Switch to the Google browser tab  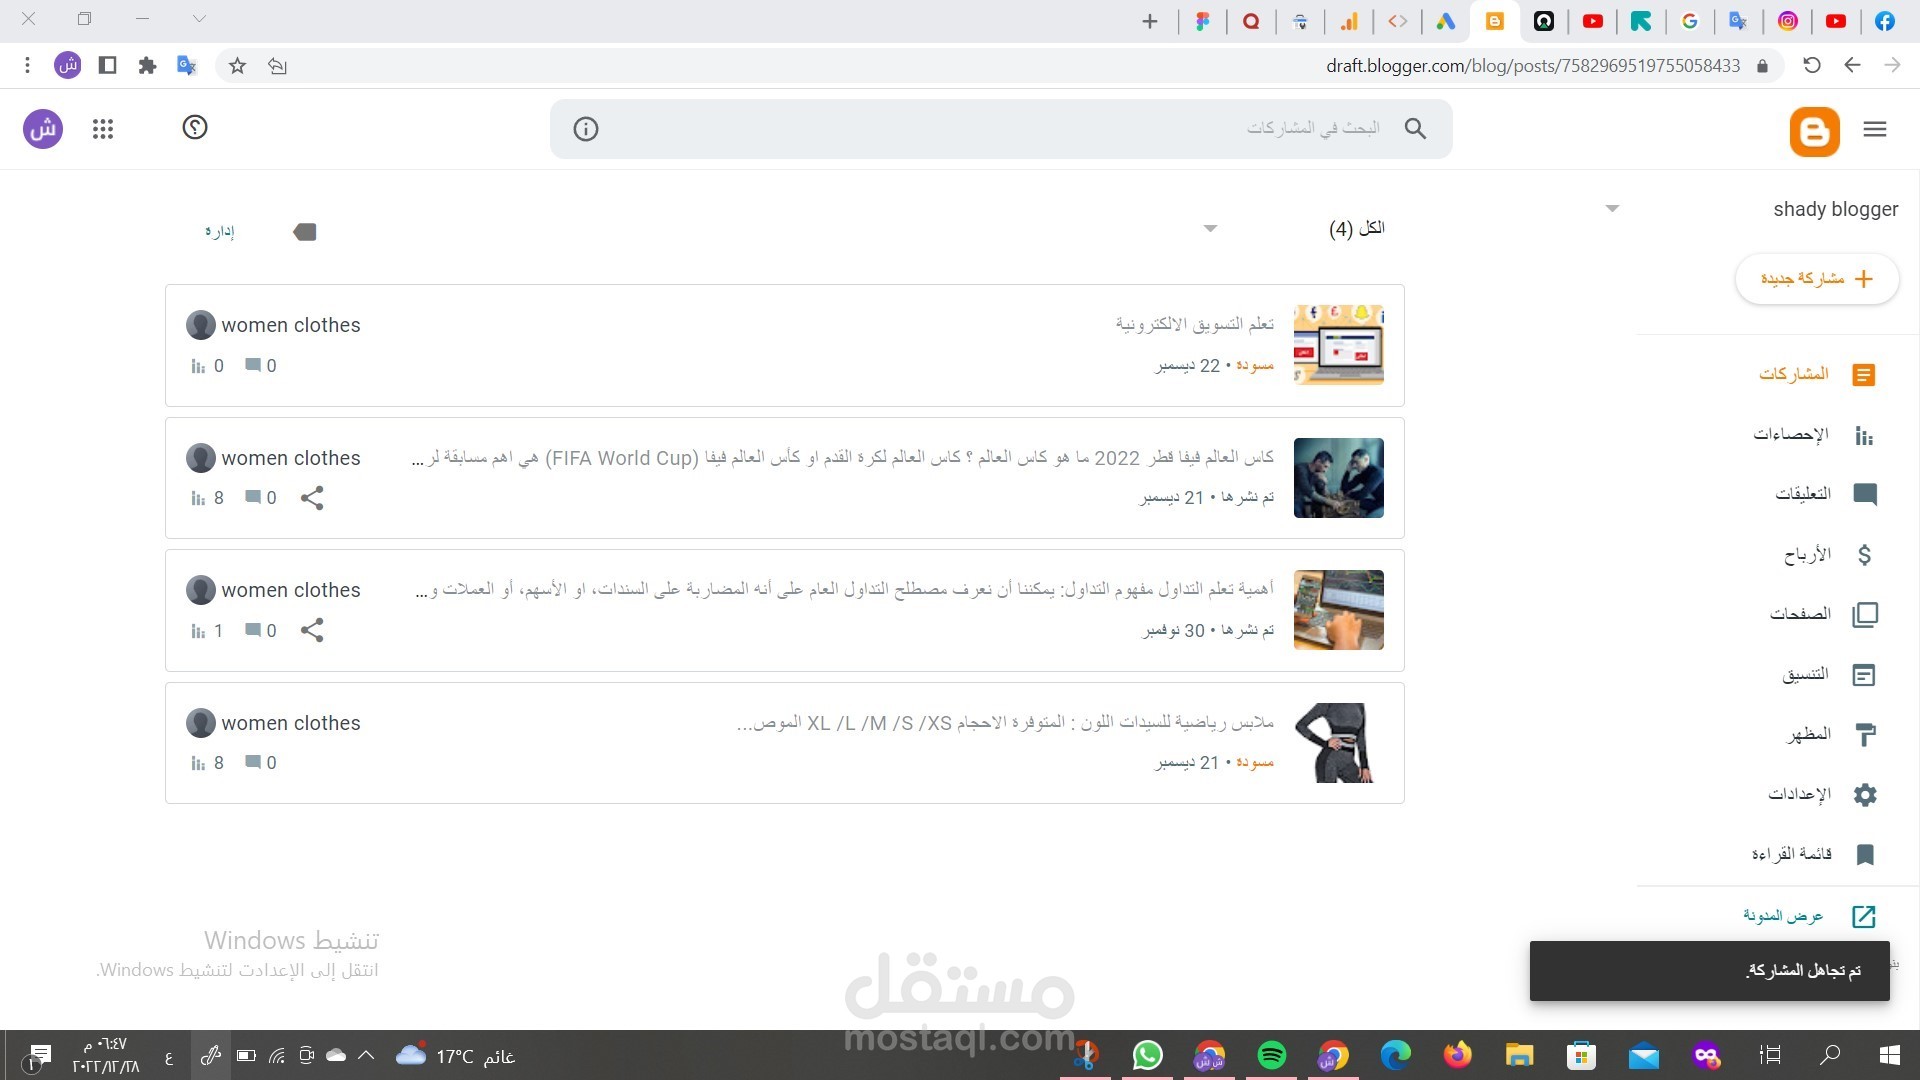pos(1690,21)
